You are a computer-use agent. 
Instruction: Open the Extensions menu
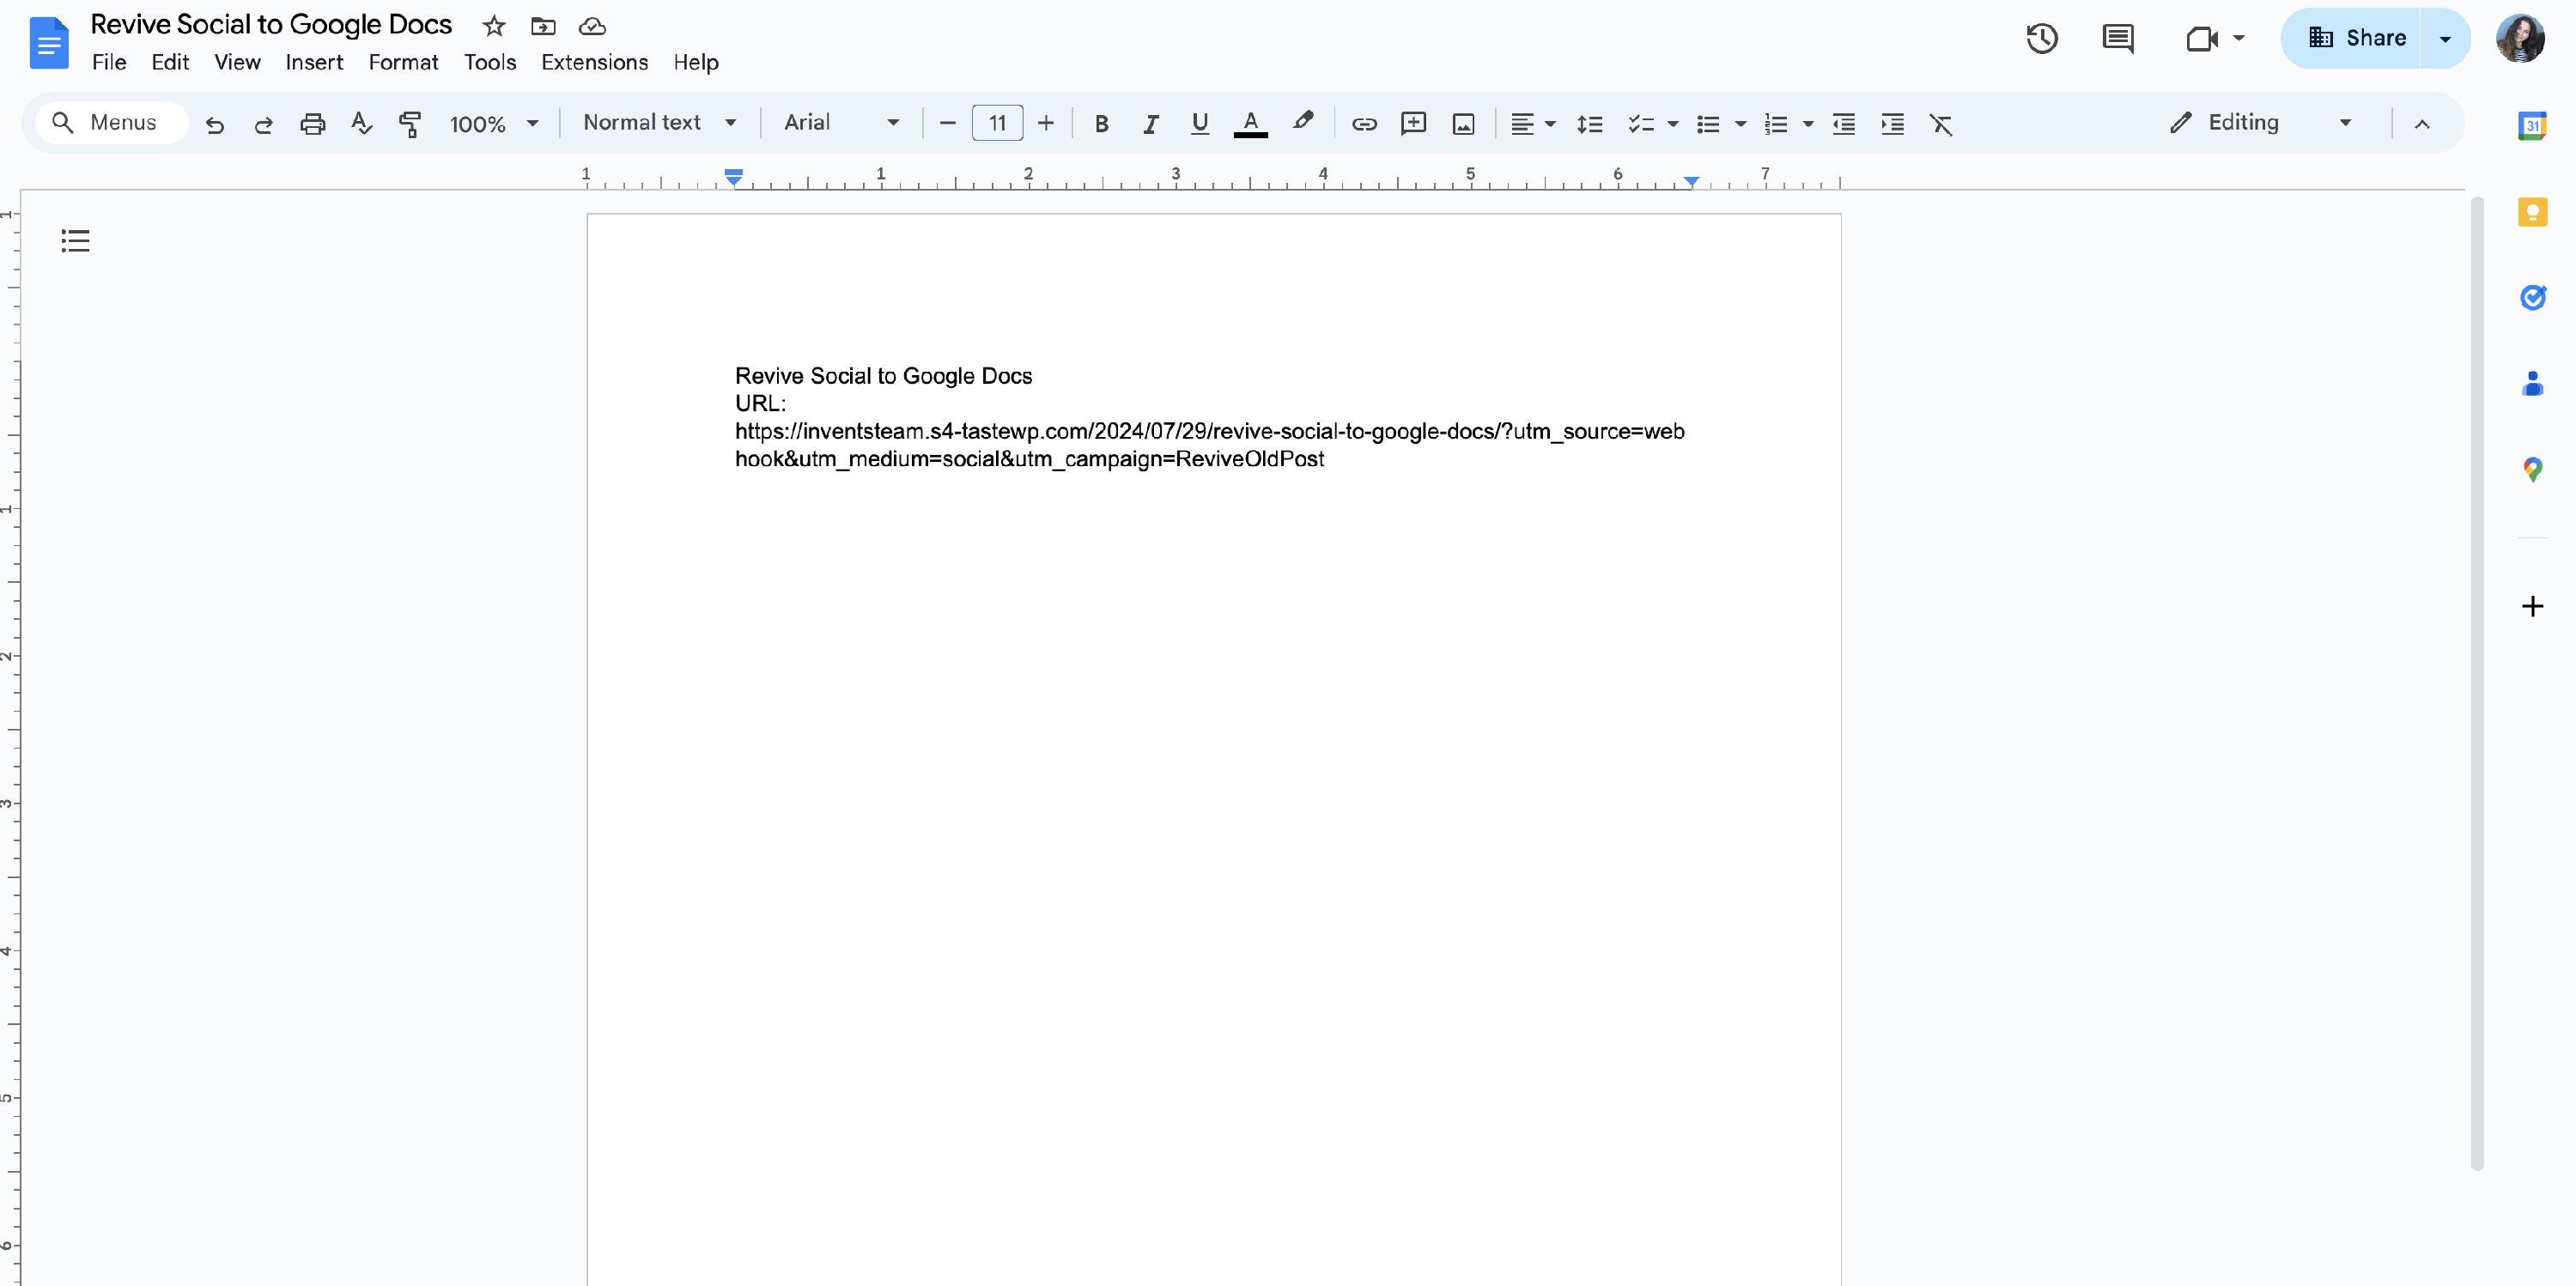tap(594, 62)
